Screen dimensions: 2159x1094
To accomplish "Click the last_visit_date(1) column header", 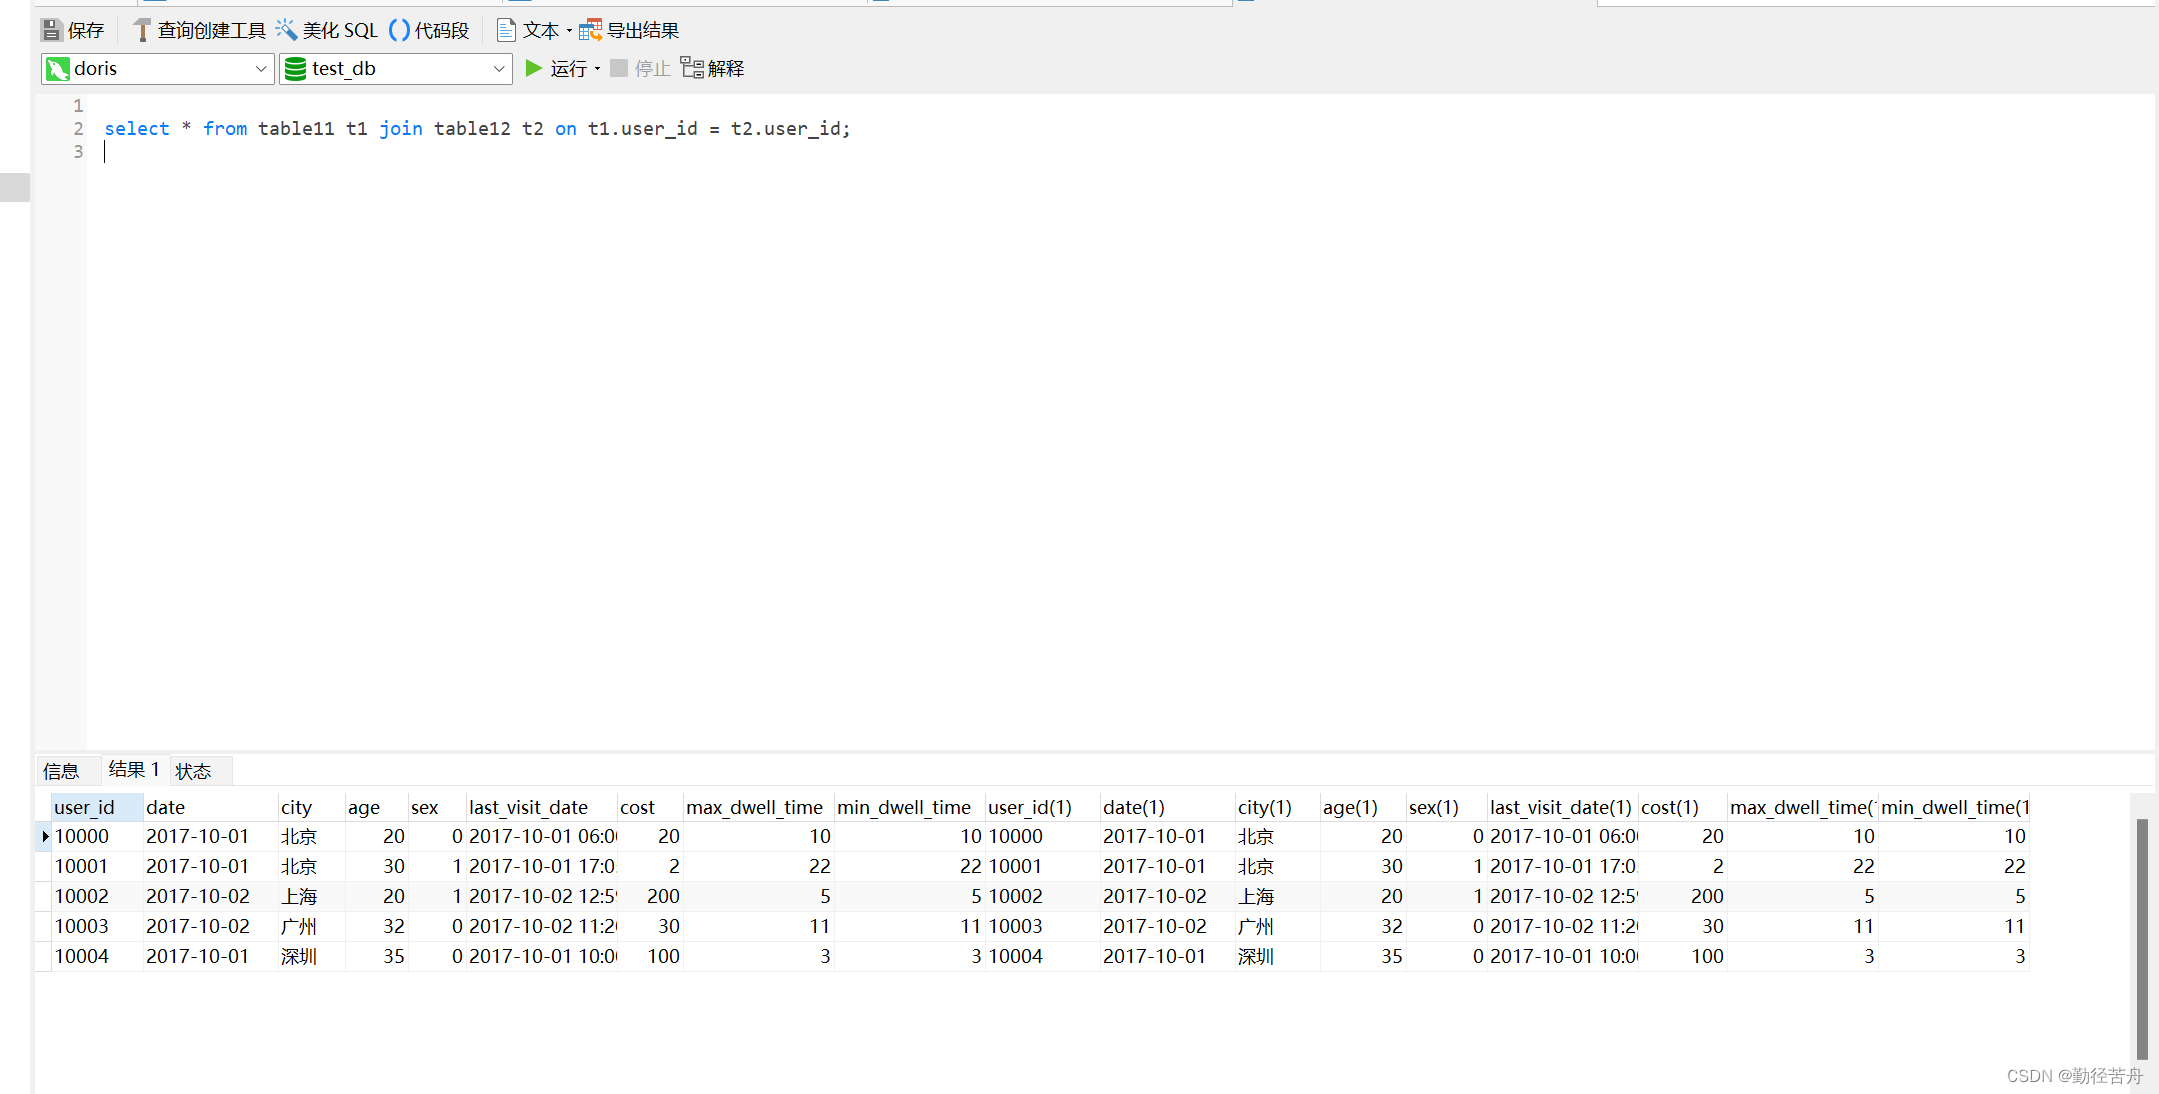I will pyautogui.click(x=1562, y=807).
